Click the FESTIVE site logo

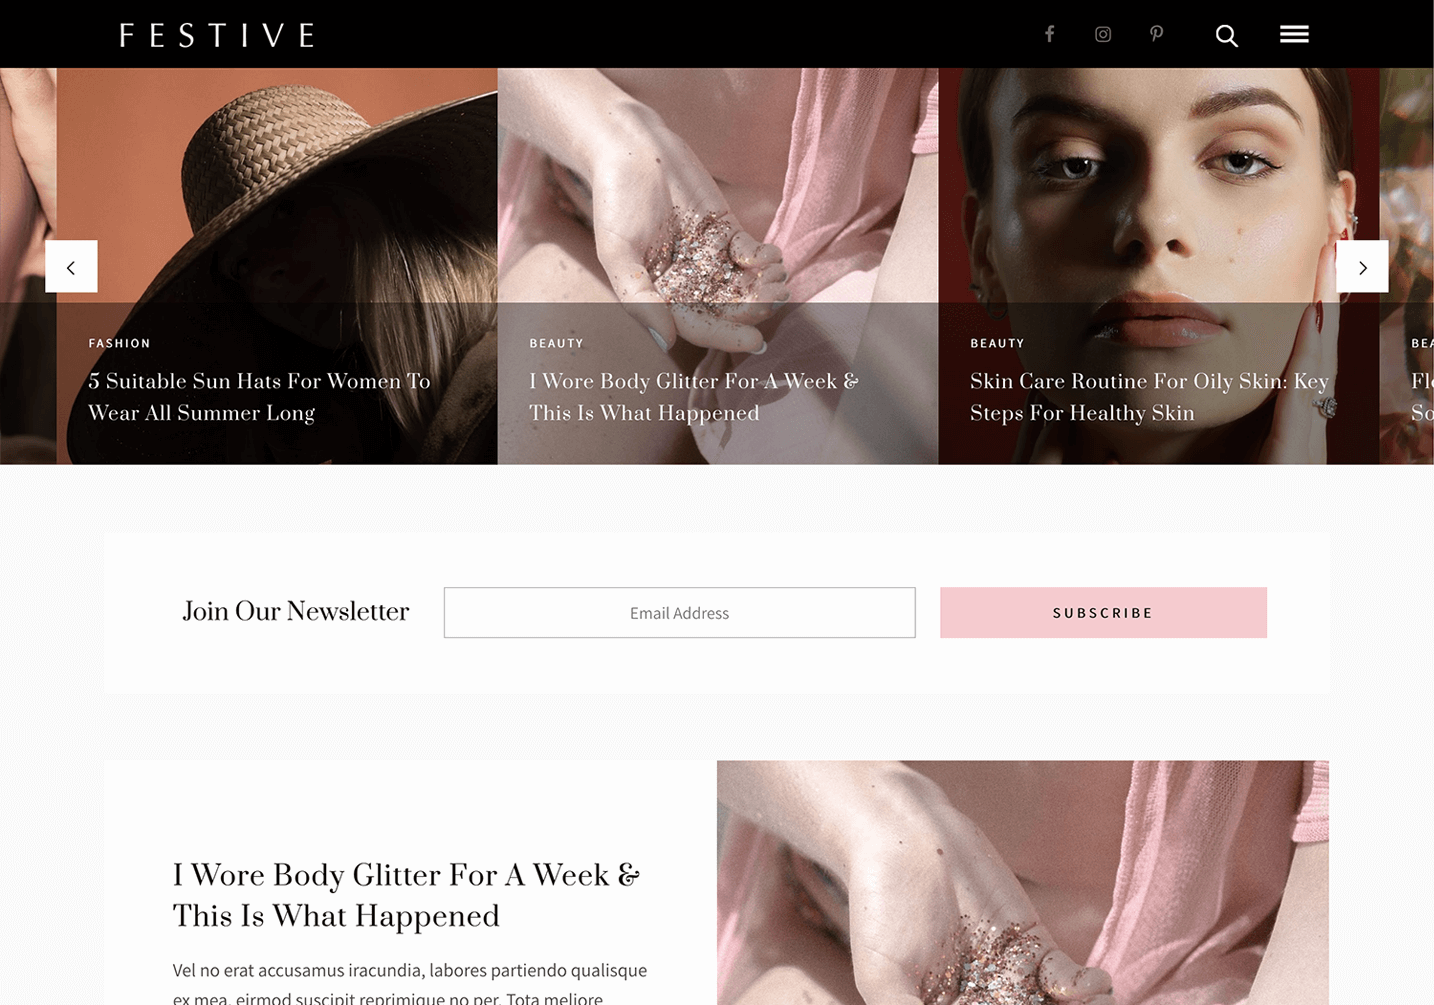pyautogui.click(x=217, y=36)
